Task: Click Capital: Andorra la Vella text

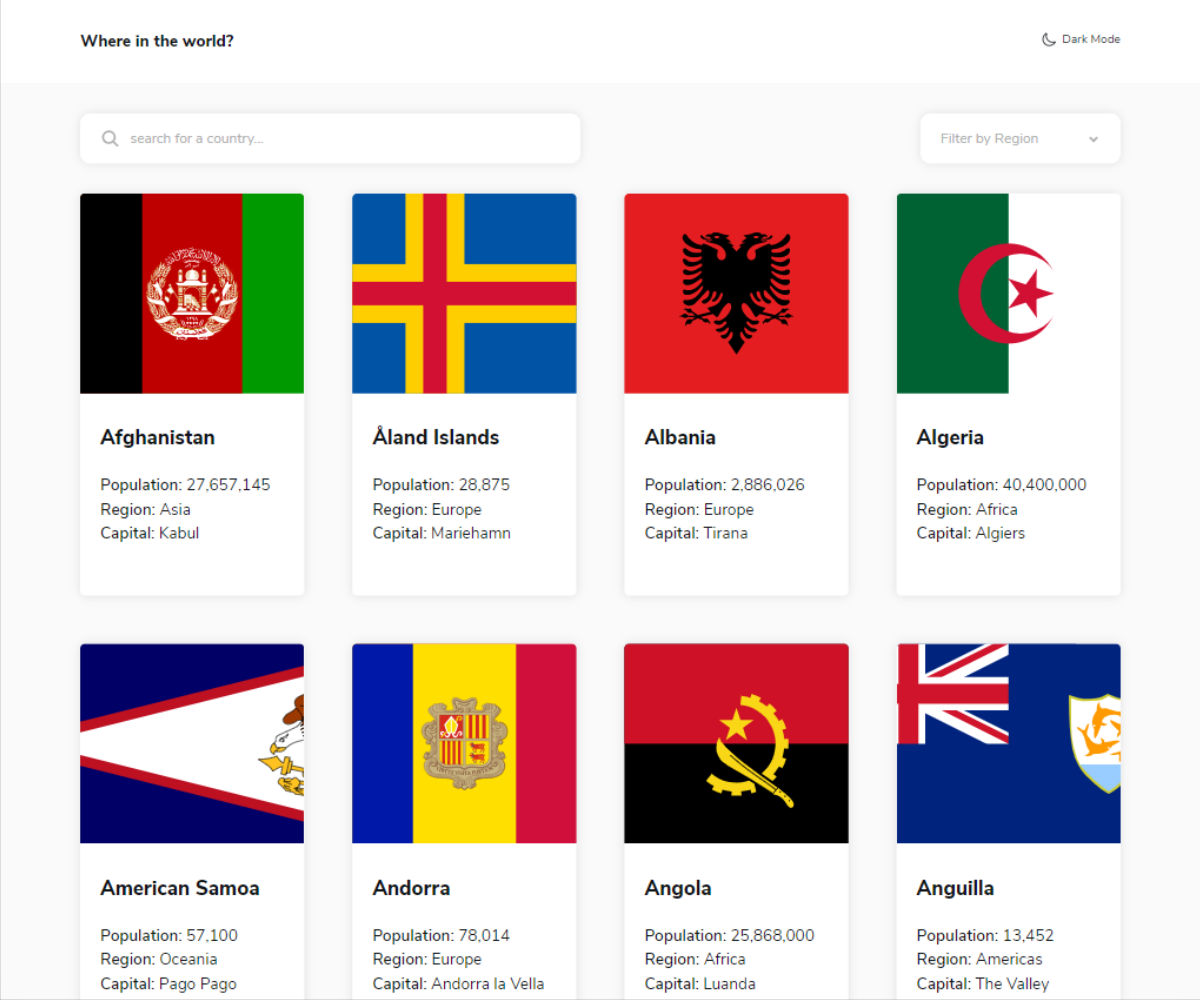Action: (x=459, y=984)
